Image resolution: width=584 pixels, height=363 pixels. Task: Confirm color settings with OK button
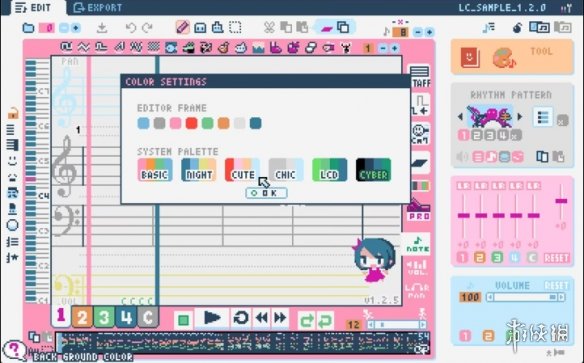pos(266,193)
